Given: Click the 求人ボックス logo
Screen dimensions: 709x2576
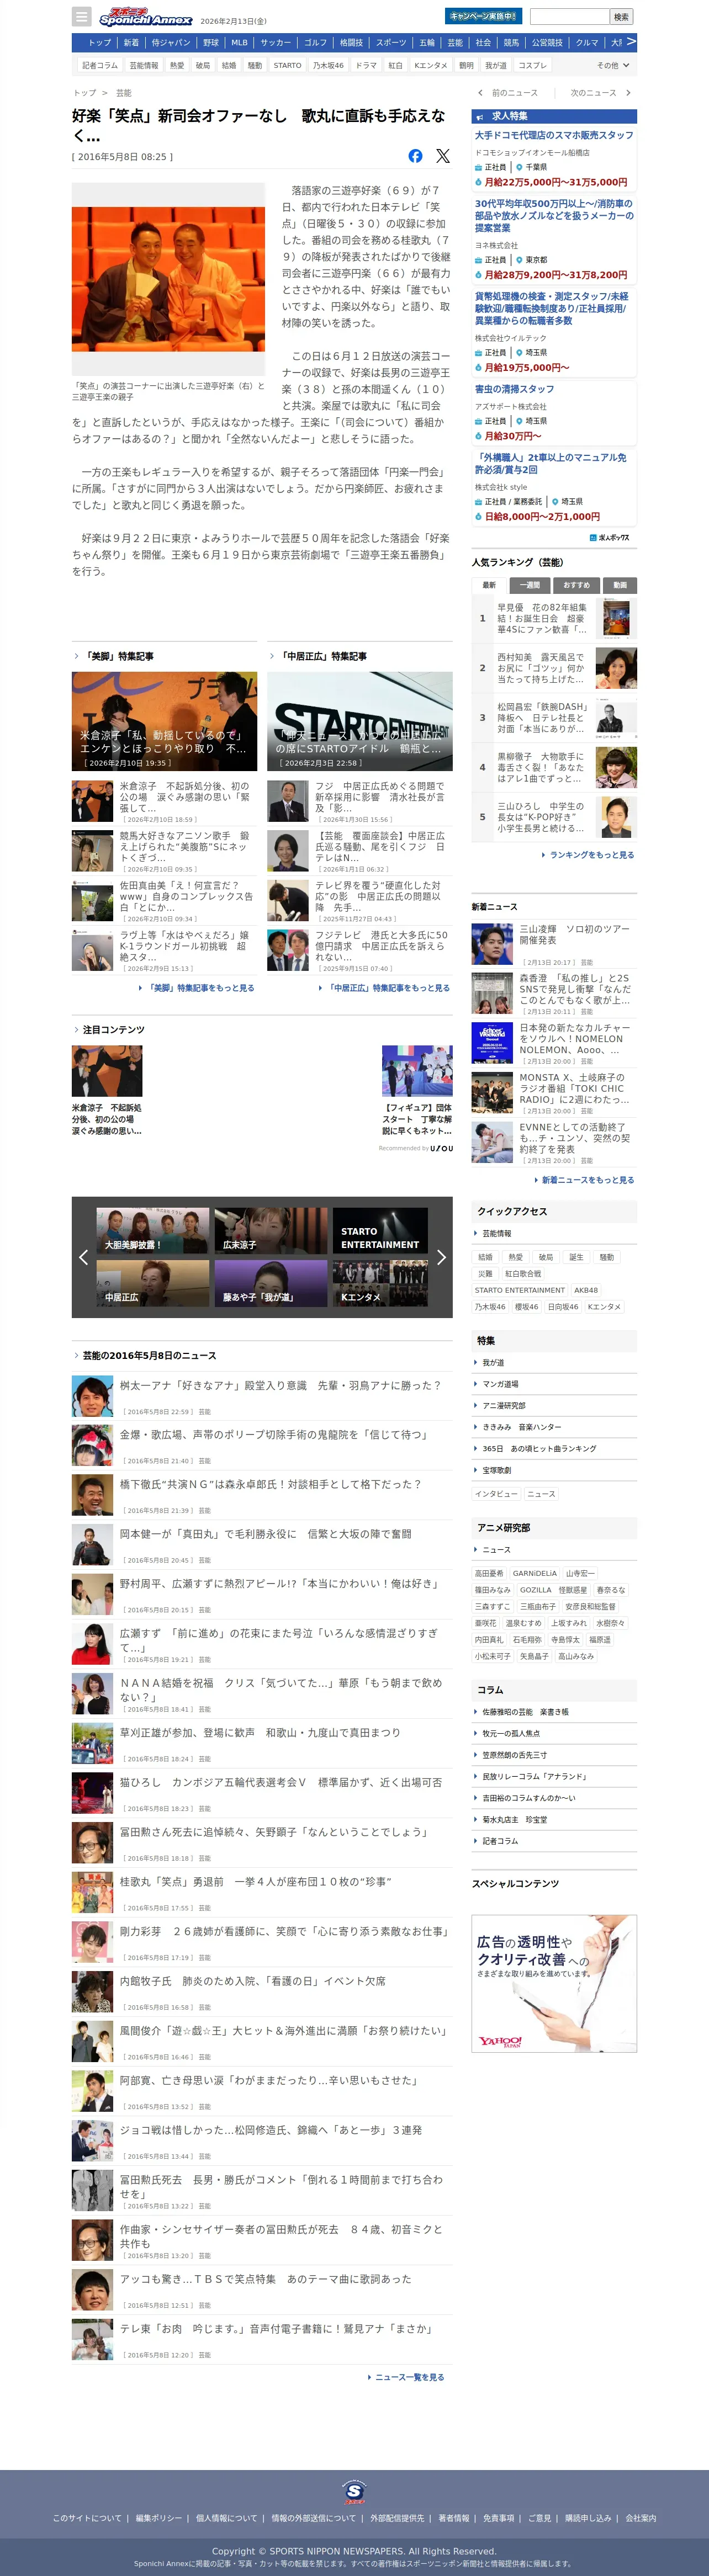Looking at the screenshot, I should click(610, 537).
